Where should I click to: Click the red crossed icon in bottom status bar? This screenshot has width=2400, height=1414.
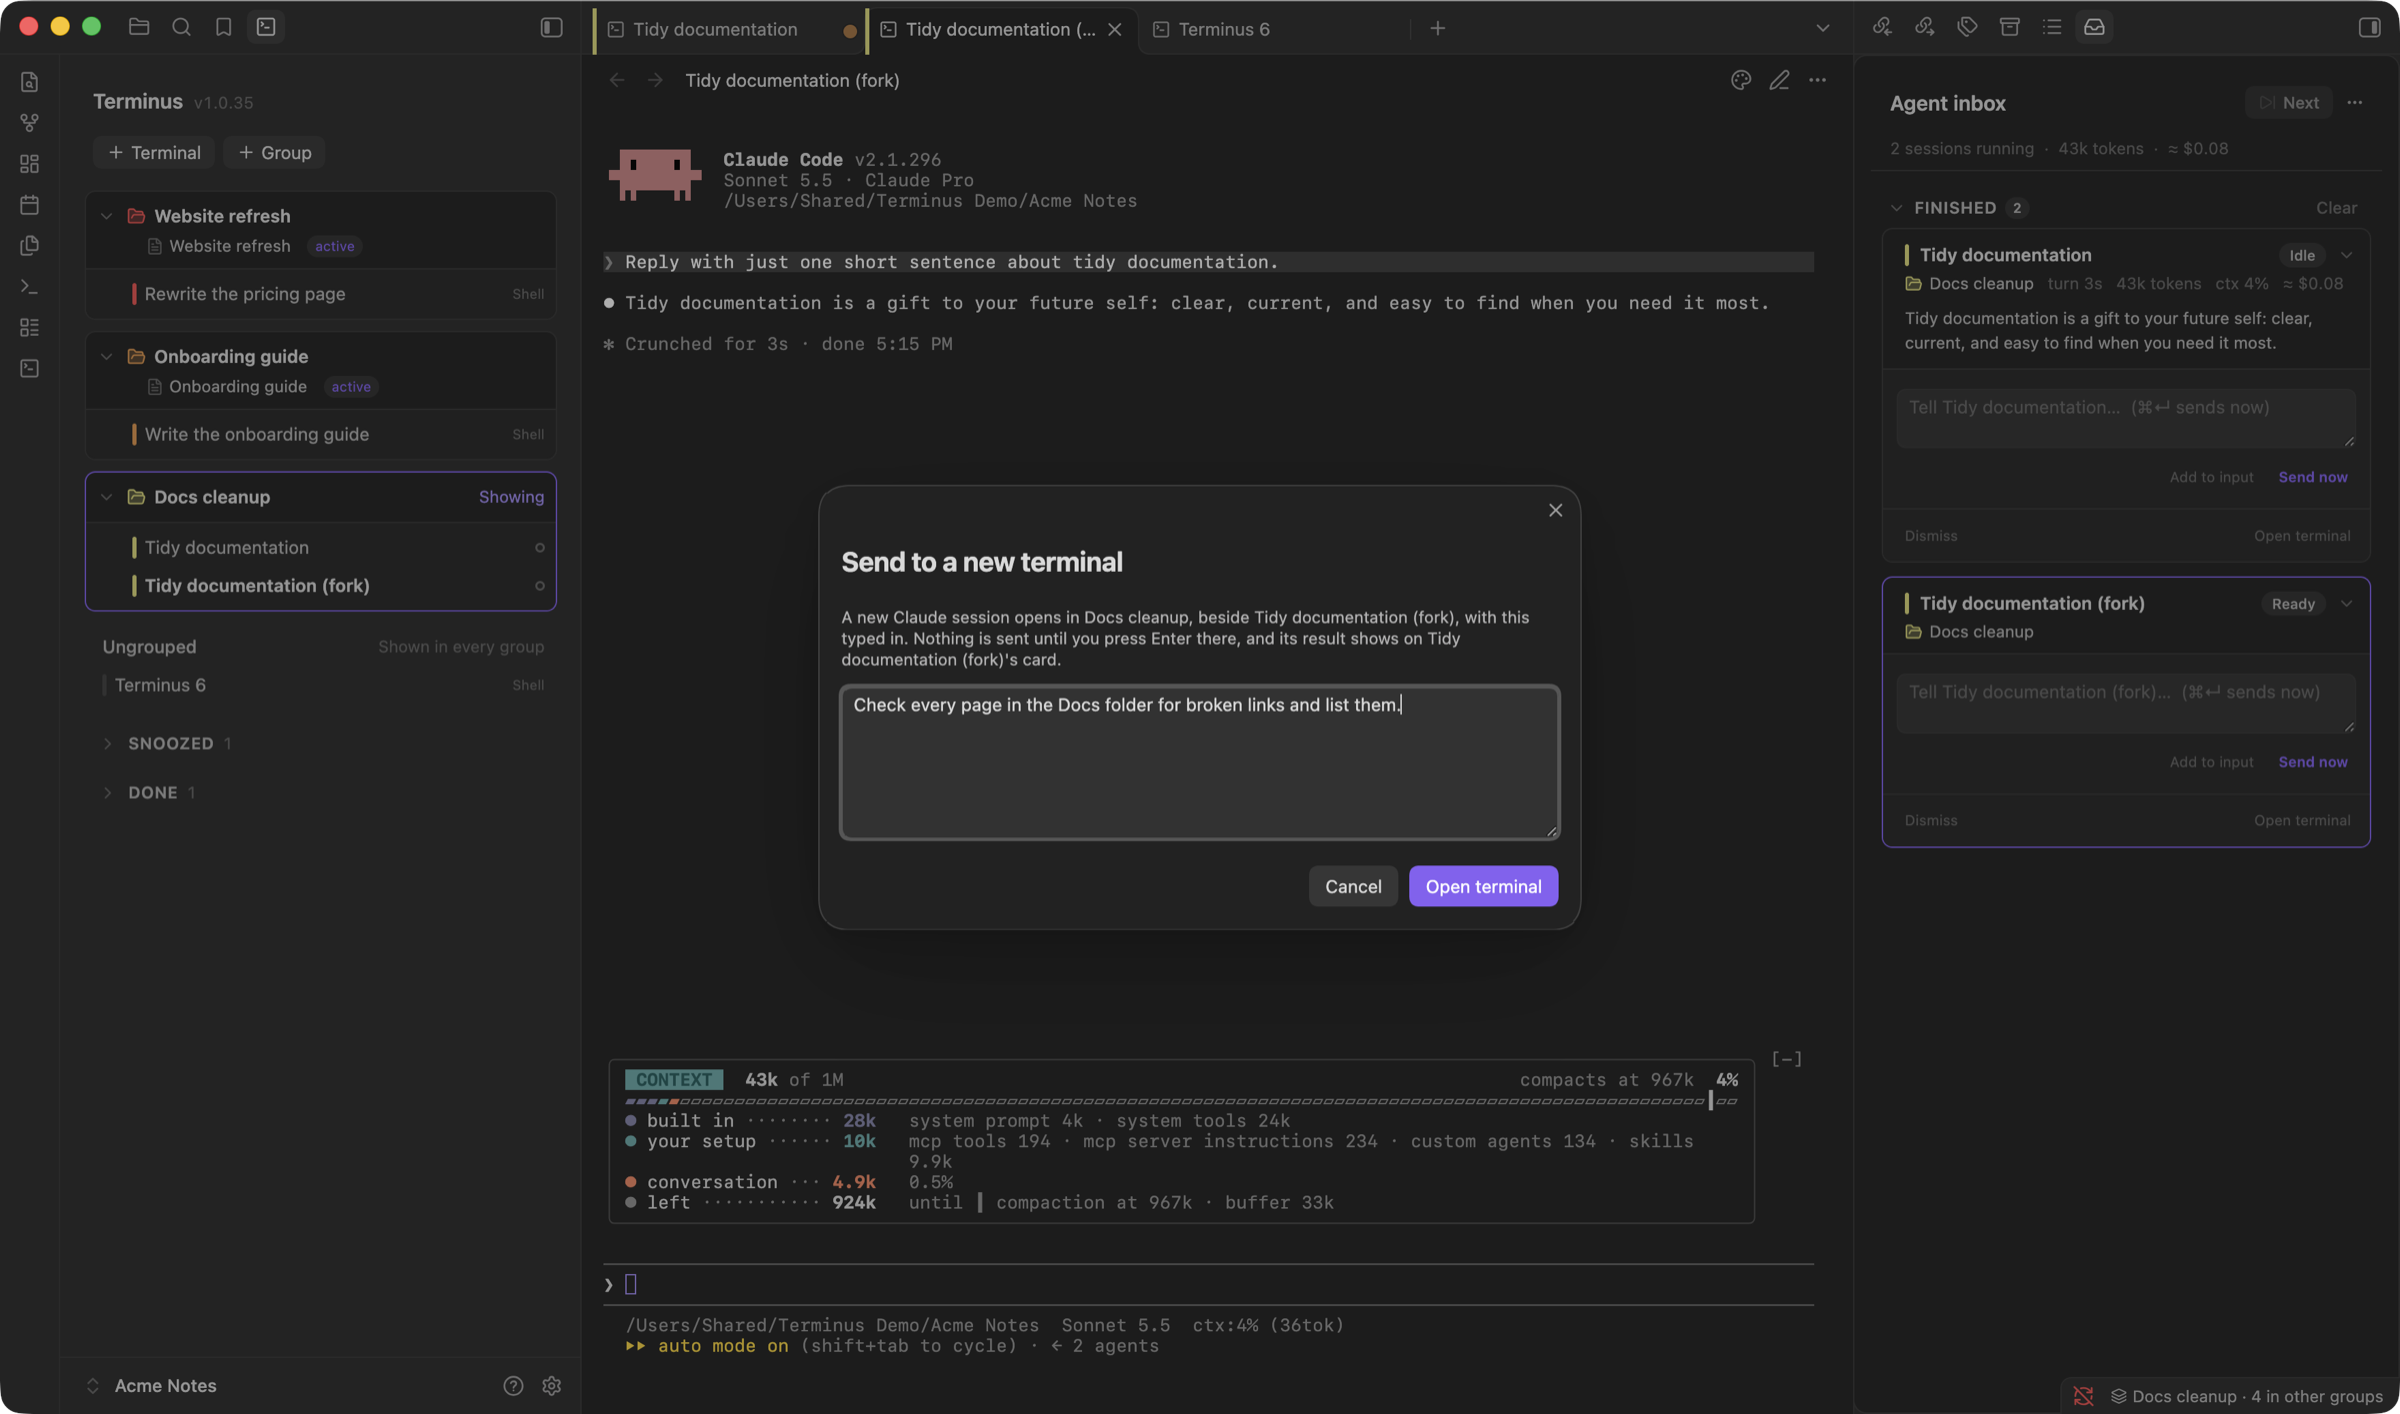(2083, 1396)
